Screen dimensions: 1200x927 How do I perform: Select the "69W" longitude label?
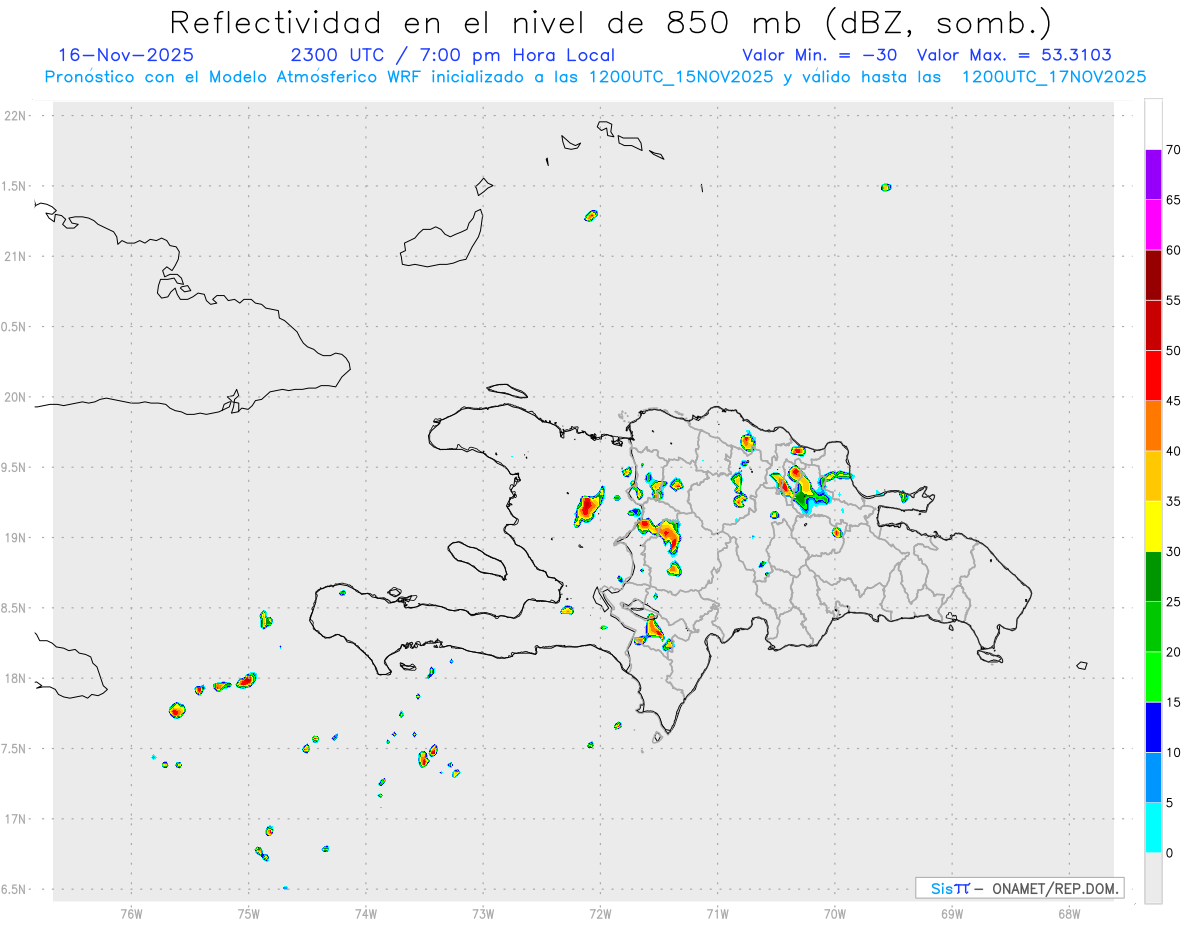(x=952, y=913)
